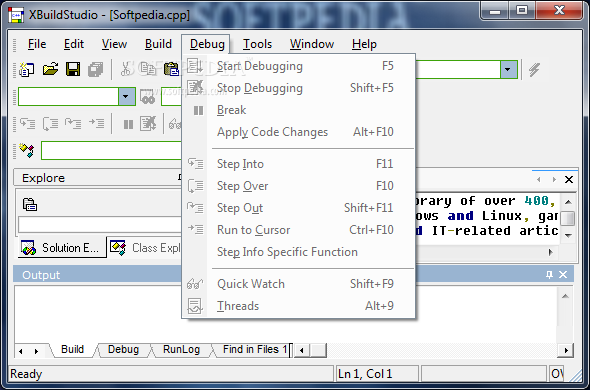Click the XBuildStudio title bar app icon
Image resolution: width=590 pixels, height=390 pixels.
pyautogui.click(x=16, y=15)
